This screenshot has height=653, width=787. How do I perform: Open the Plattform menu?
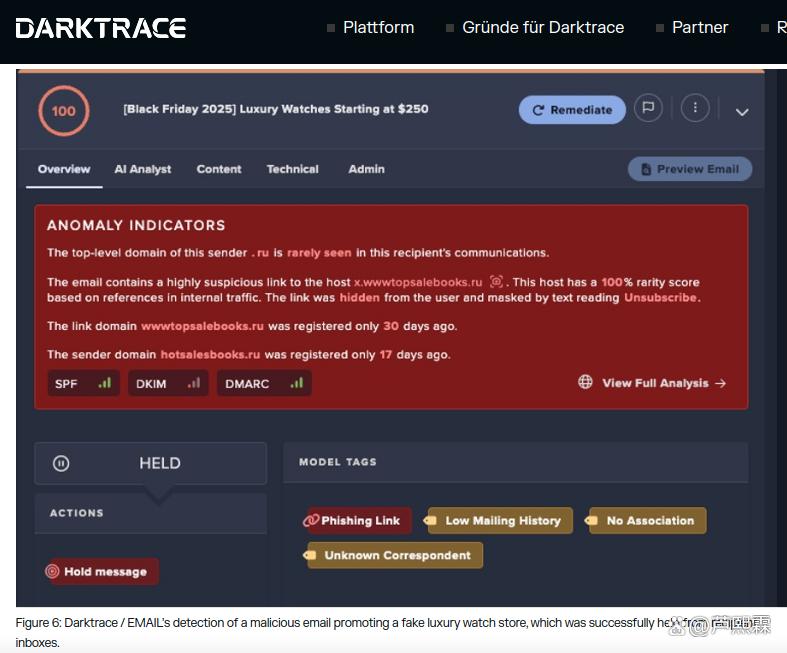378,27
